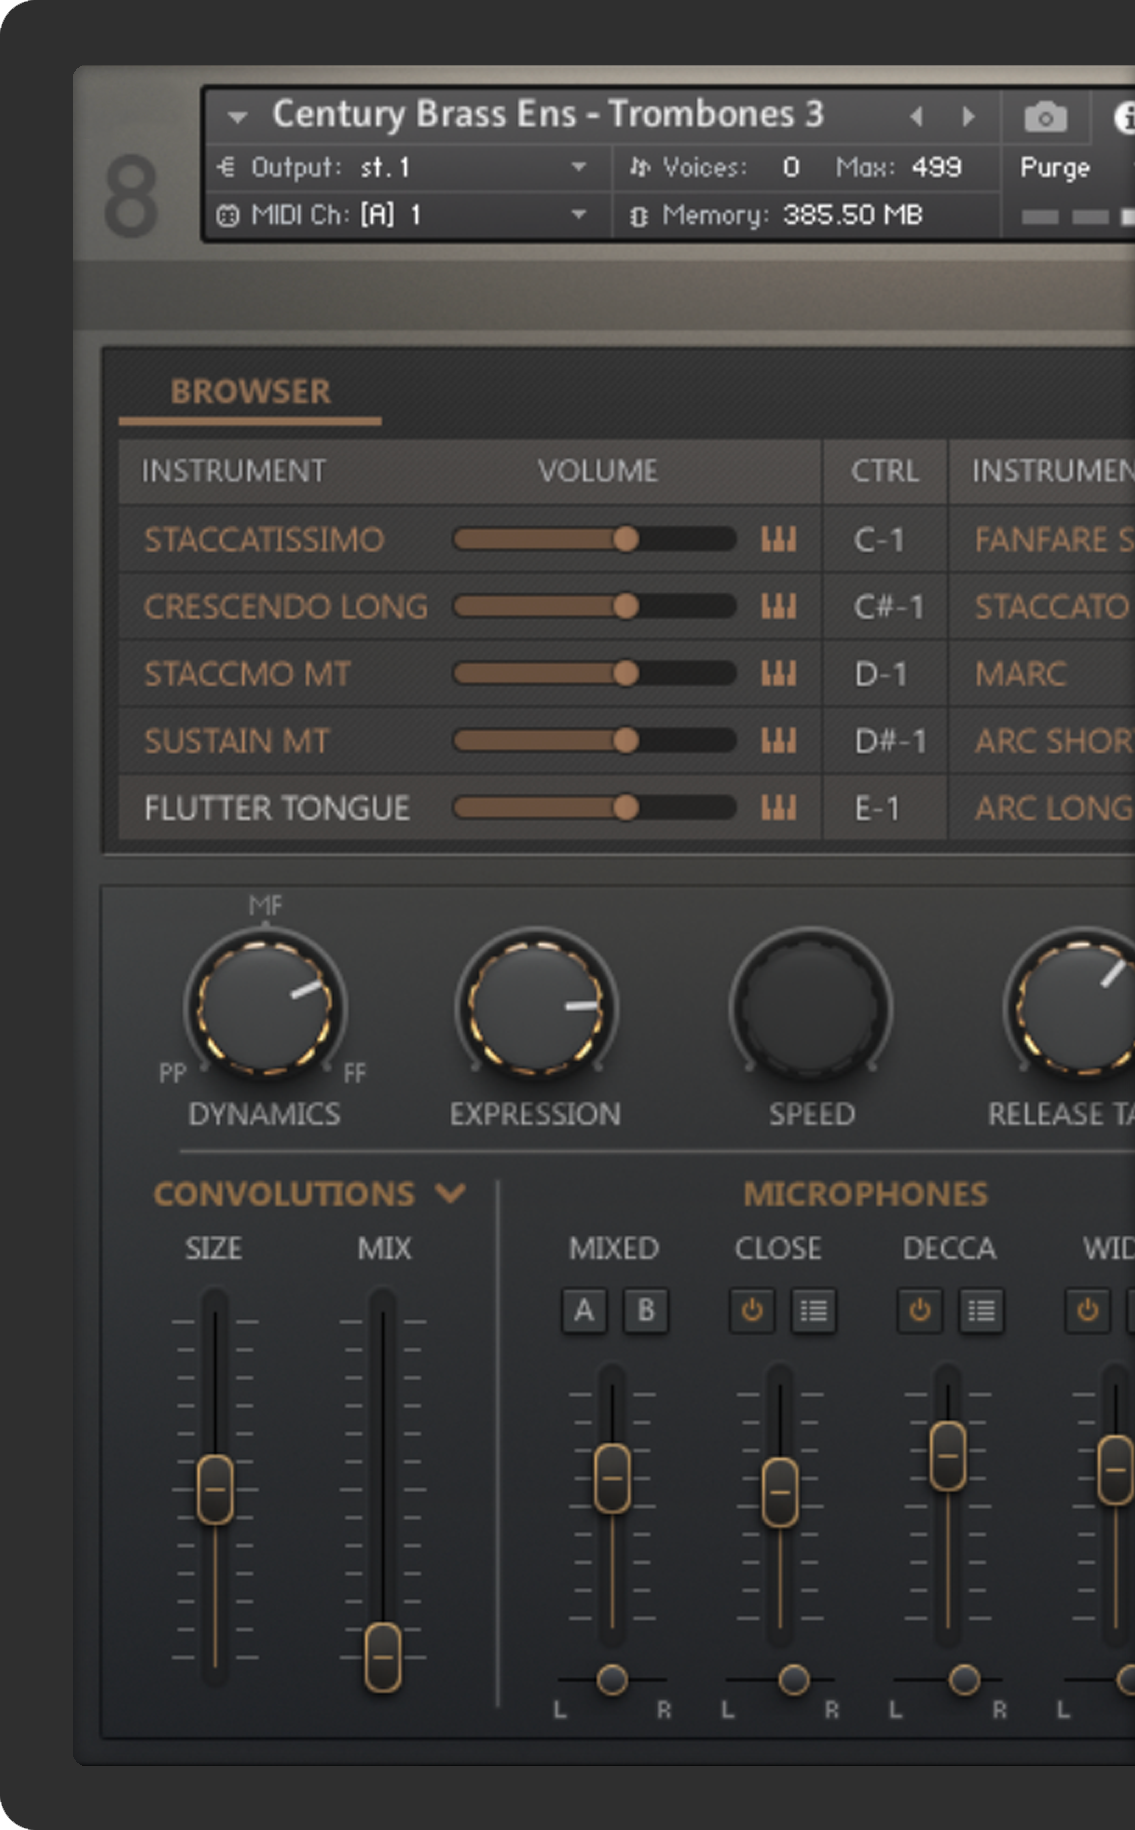The width and height of the screenshot is (1135, 1830).
Task: Go to previous instrument preset arrow
Action: pyautogui.click(x=916, y=117)
